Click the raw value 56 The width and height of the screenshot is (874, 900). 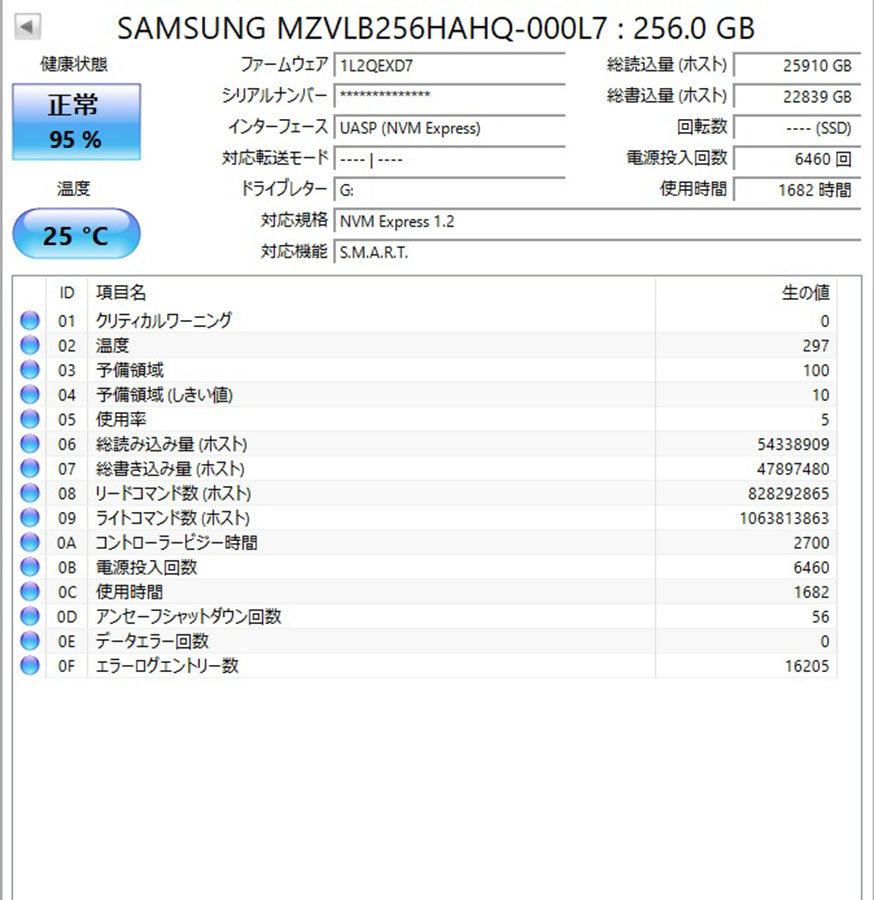coord(821,617)
